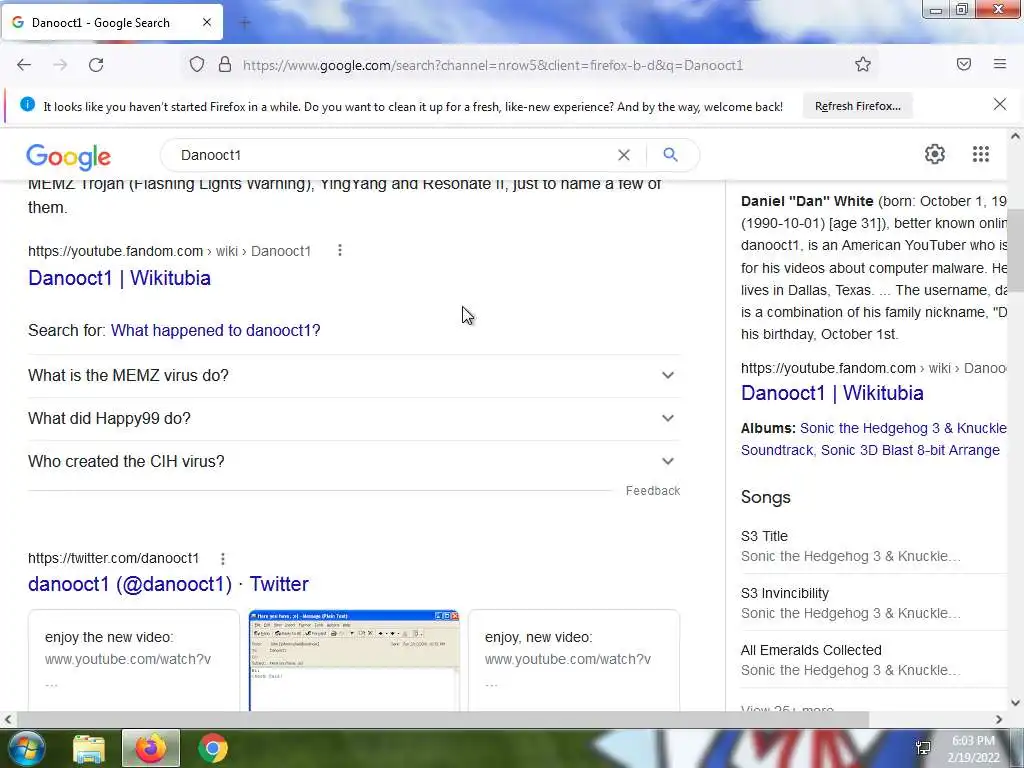This screenshot has height=768, width=1024.
Task: Click the Feedback link under the questions
Action: tap(652, 490)
